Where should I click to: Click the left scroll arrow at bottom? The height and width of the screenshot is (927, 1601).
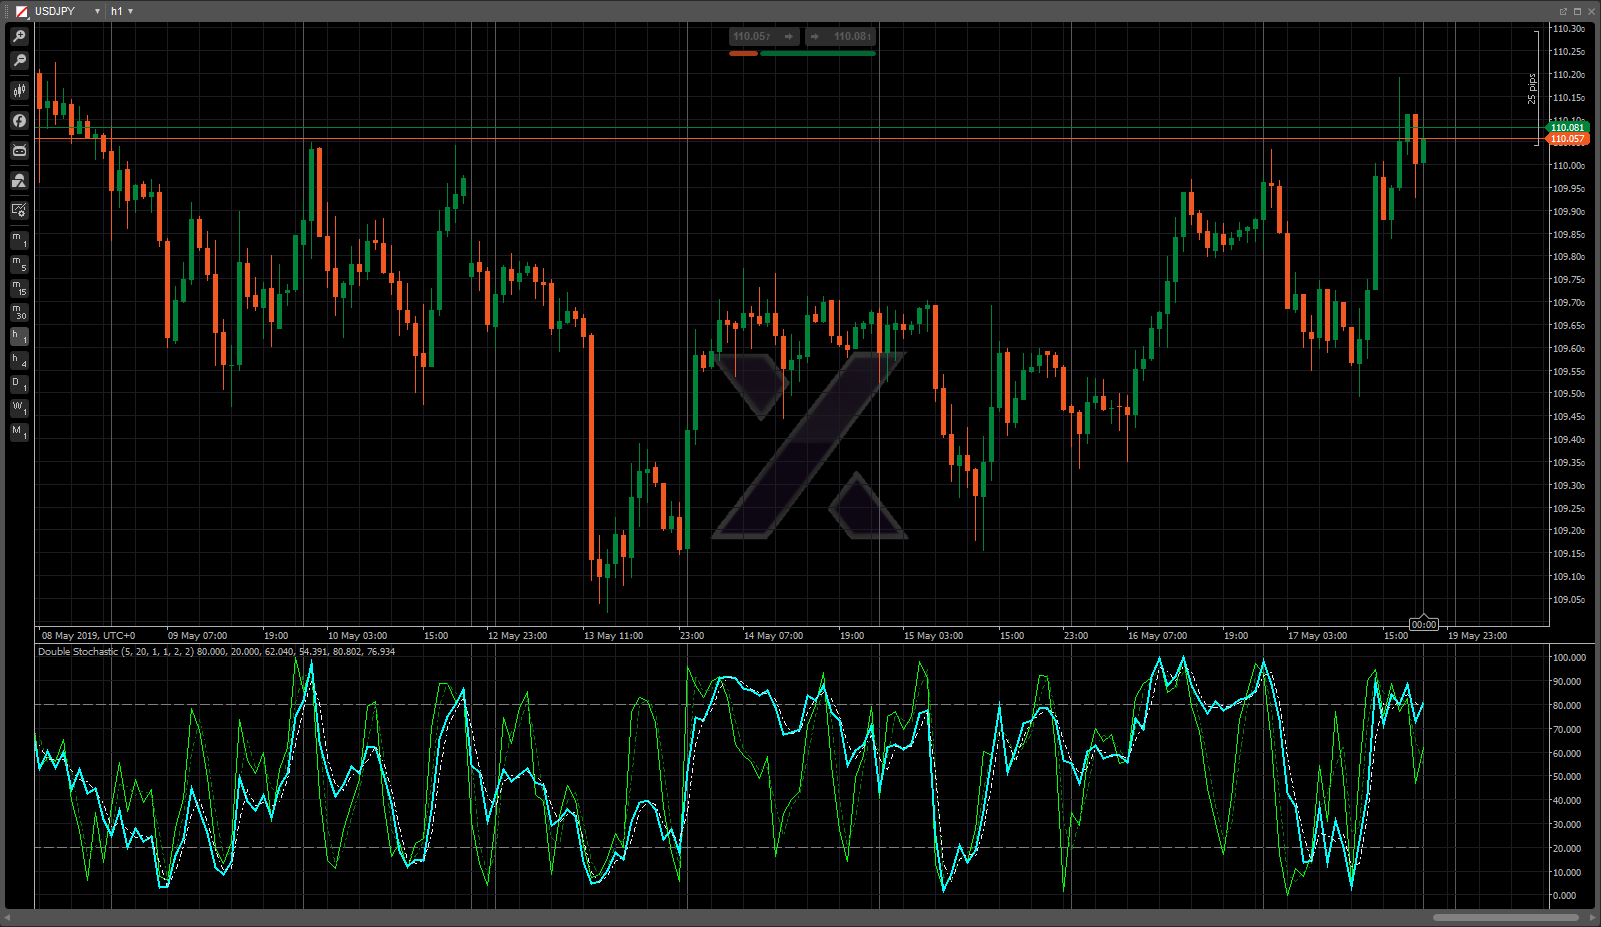[x=8, y=917]
